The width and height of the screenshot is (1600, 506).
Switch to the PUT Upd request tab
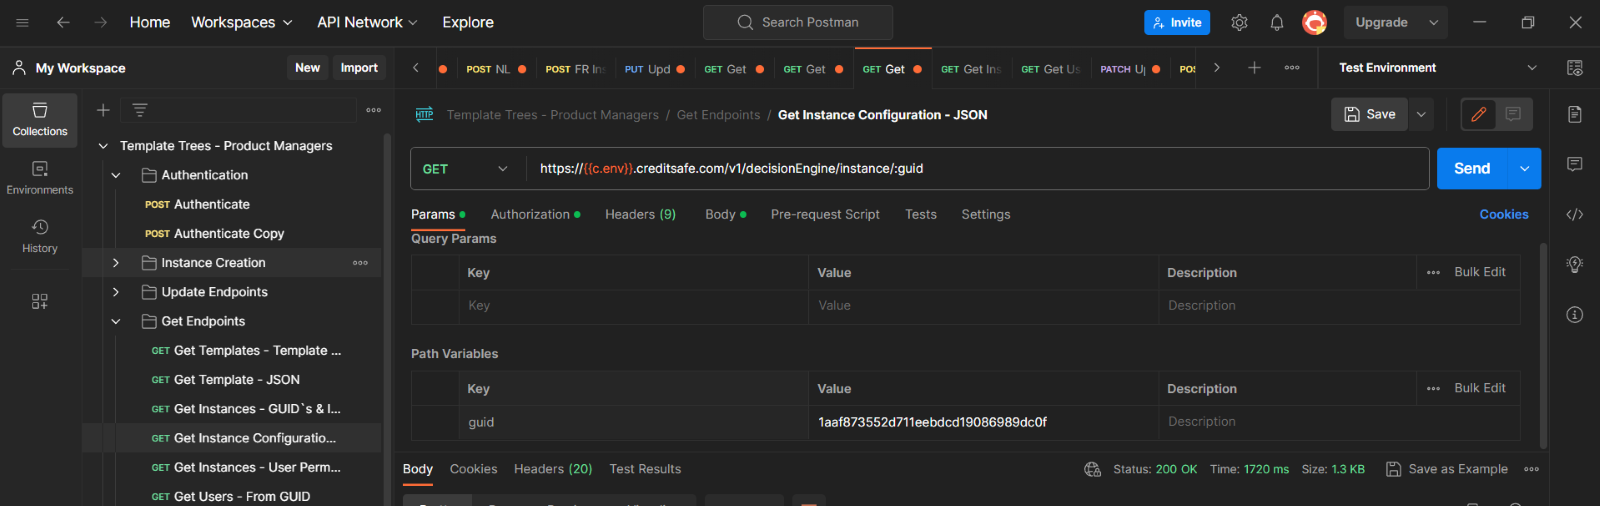(655, 69)
